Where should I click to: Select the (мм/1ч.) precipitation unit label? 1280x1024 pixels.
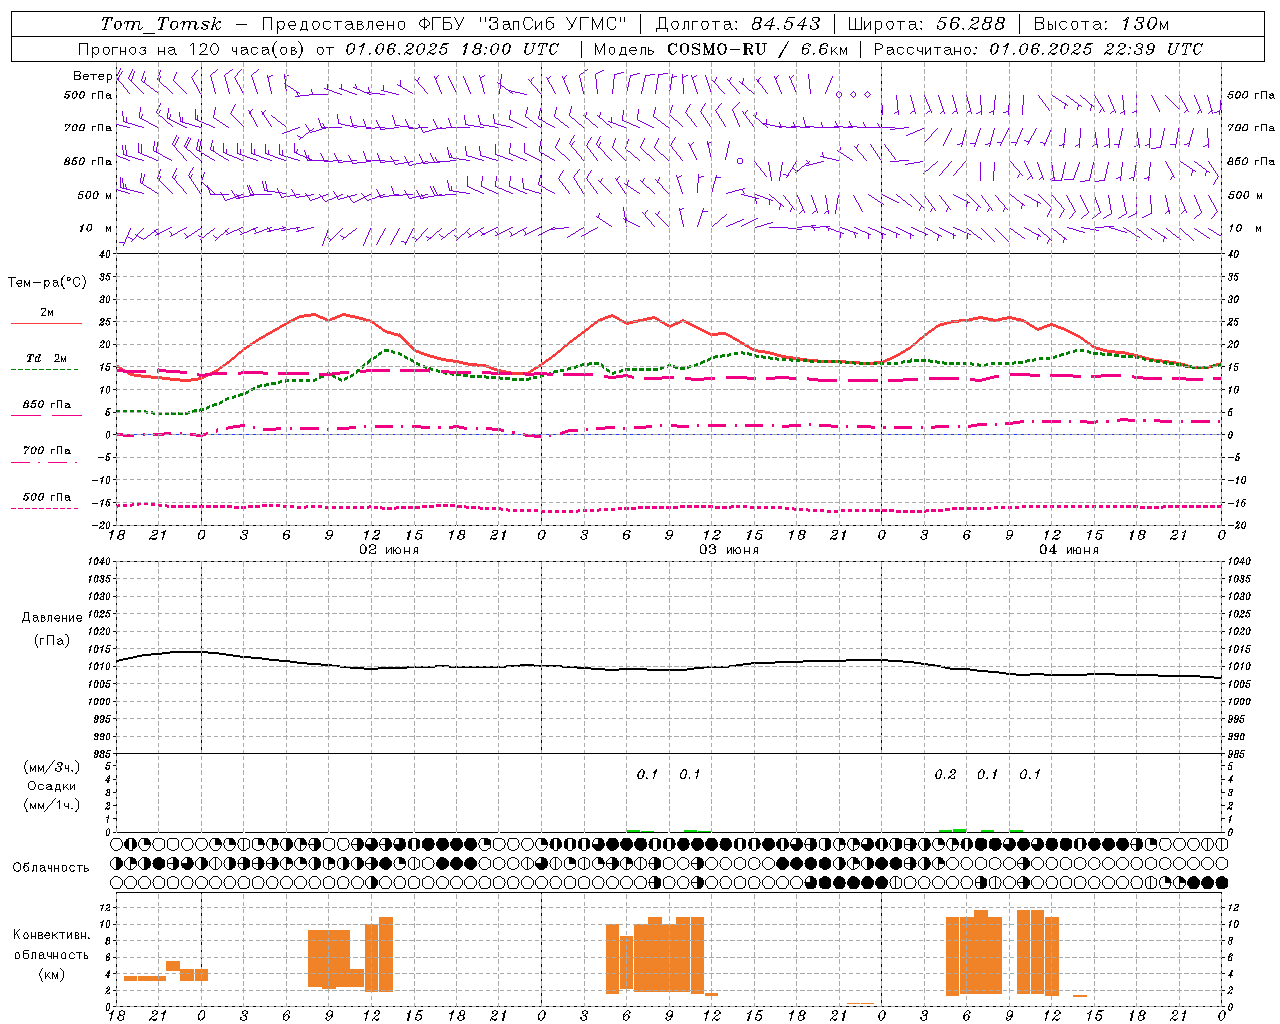tap(51, 805)
